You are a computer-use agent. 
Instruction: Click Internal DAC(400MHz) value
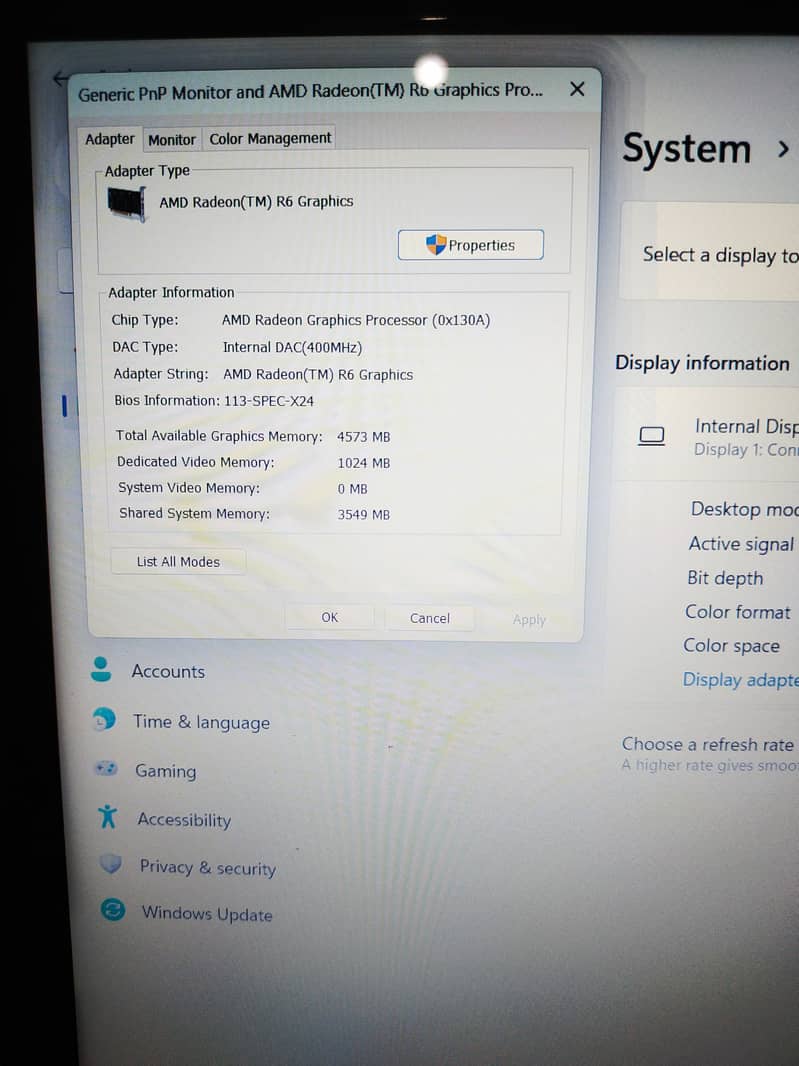(x=292, y=347)
